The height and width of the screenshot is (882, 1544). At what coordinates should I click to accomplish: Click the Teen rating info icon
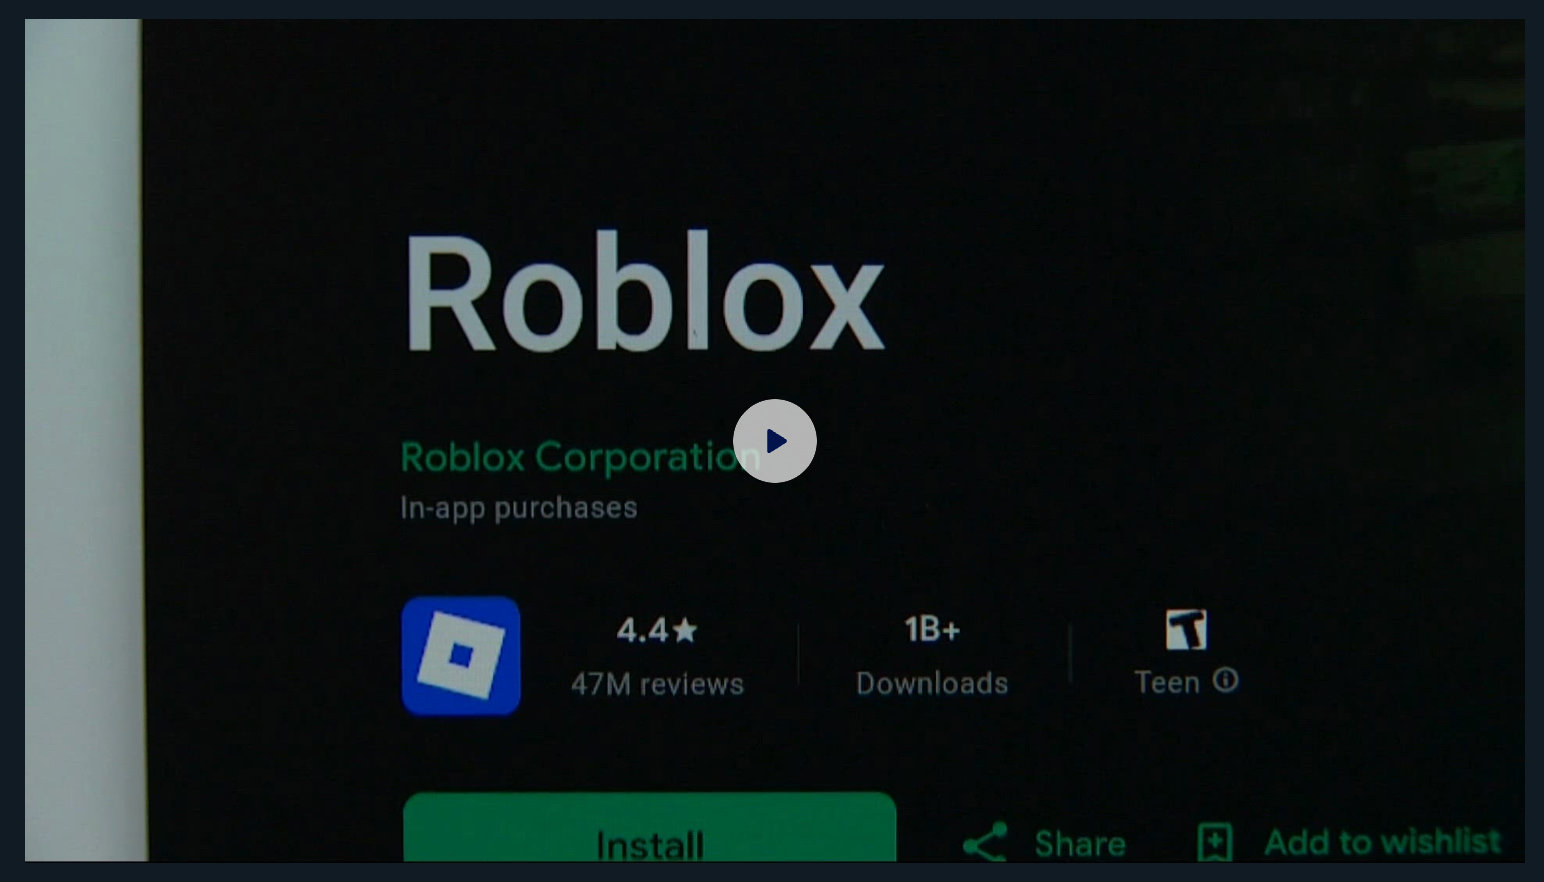click(x=1226, y=680)
